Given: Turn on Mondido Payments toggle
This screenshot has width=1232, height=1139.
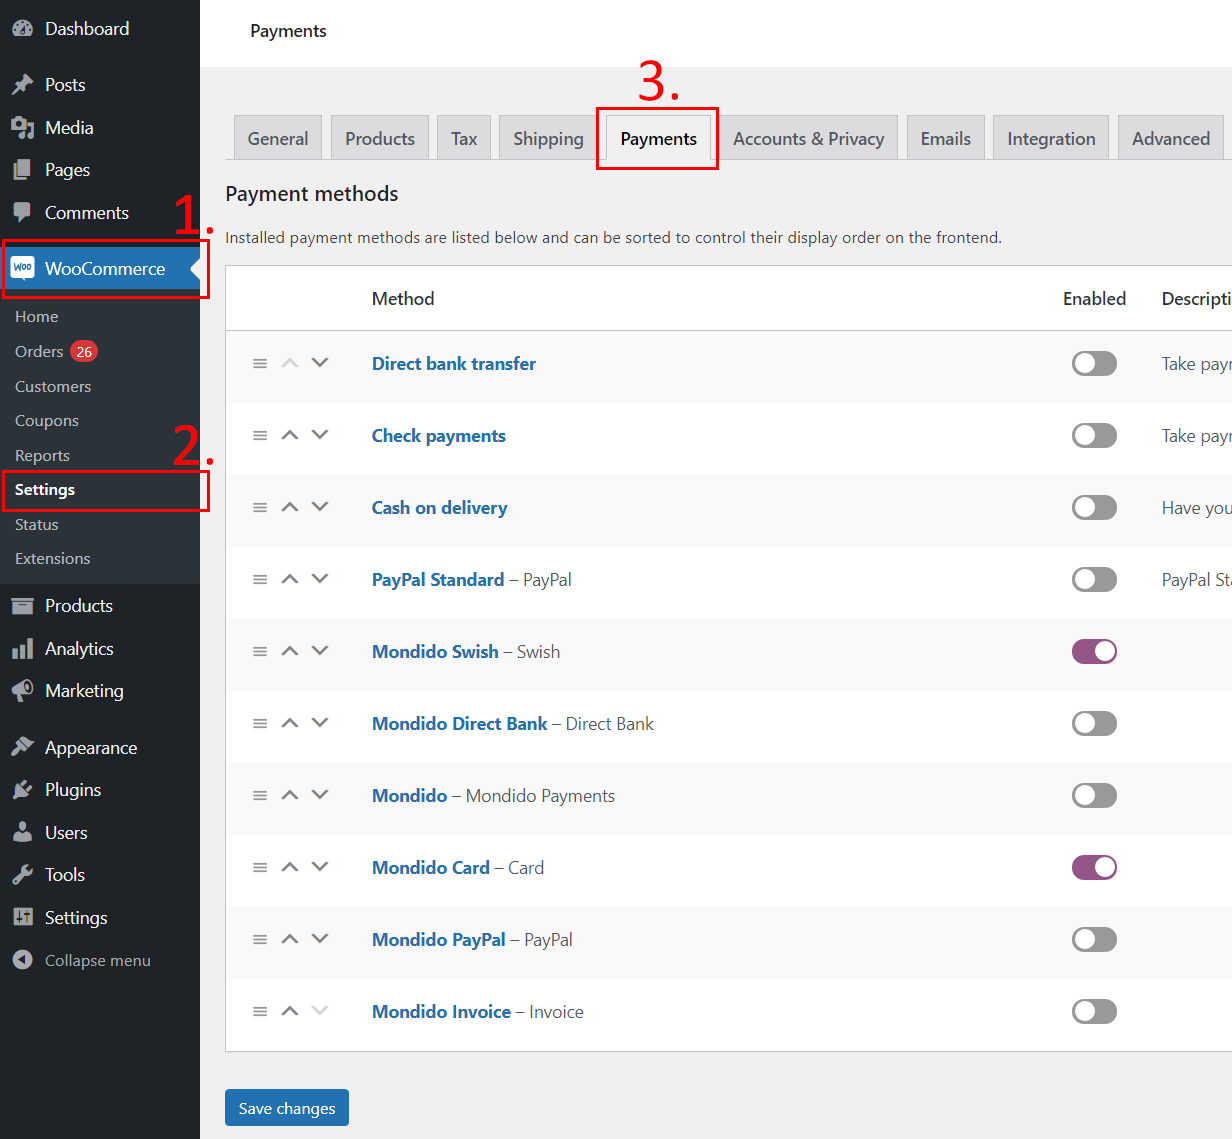Looking at the screenshot, I should pyautogui.click(x=1094, y=795).
